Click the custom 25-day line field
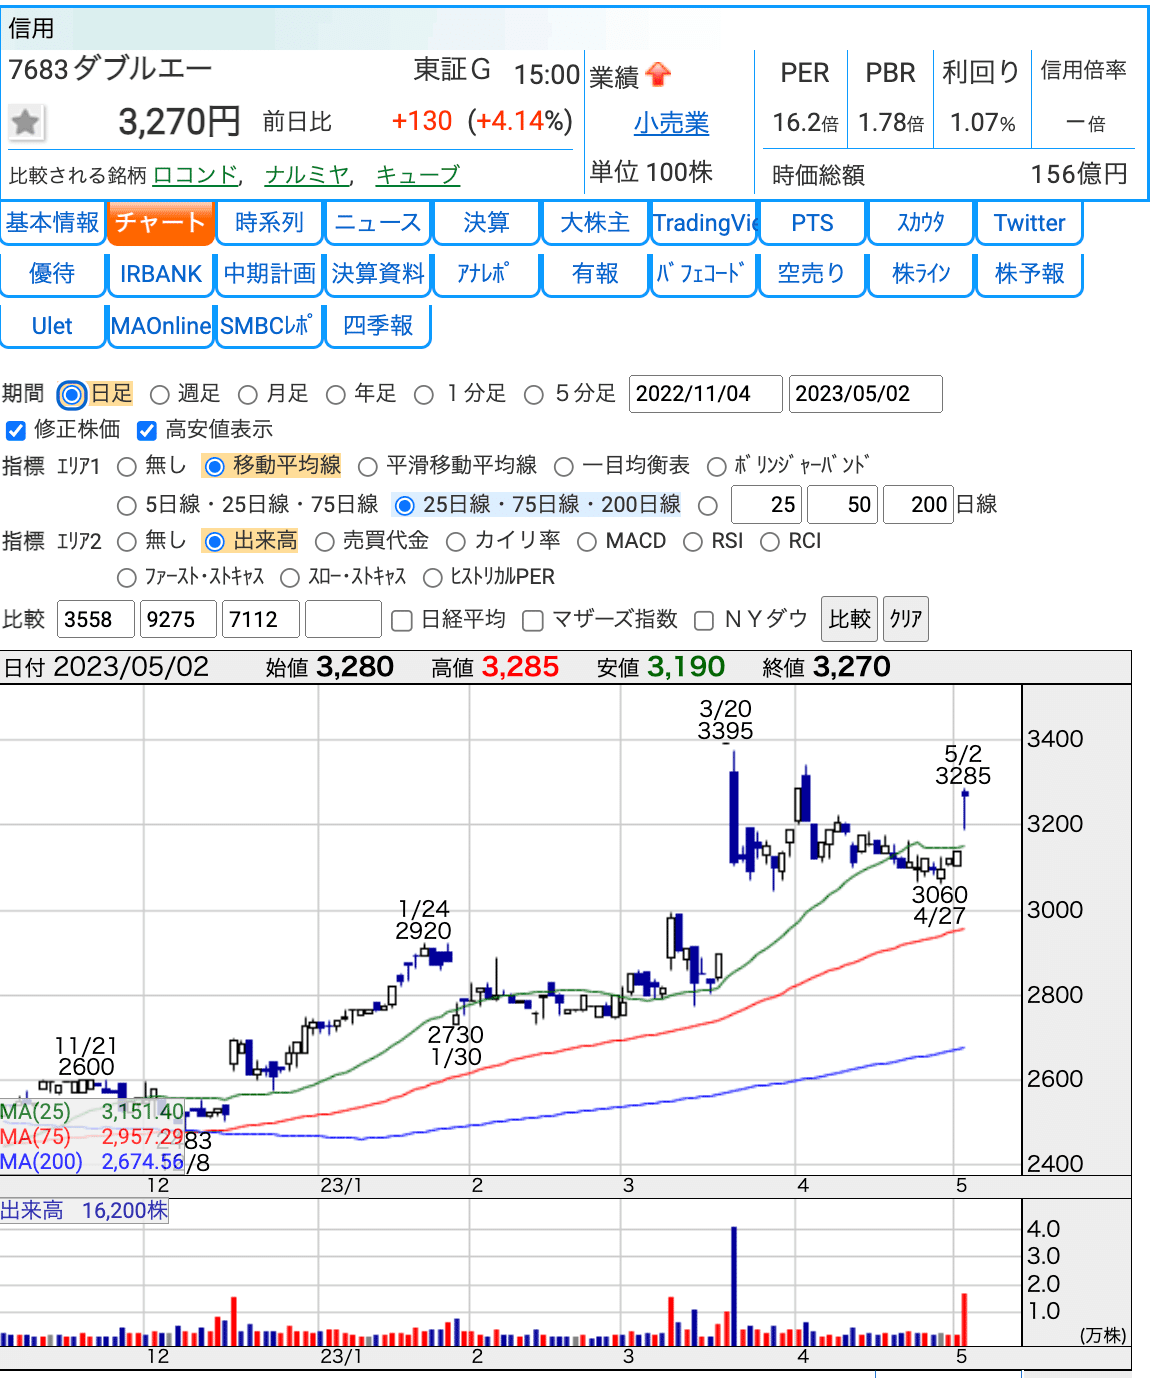The image size is (1160, 1378). (x=766, y=505)
